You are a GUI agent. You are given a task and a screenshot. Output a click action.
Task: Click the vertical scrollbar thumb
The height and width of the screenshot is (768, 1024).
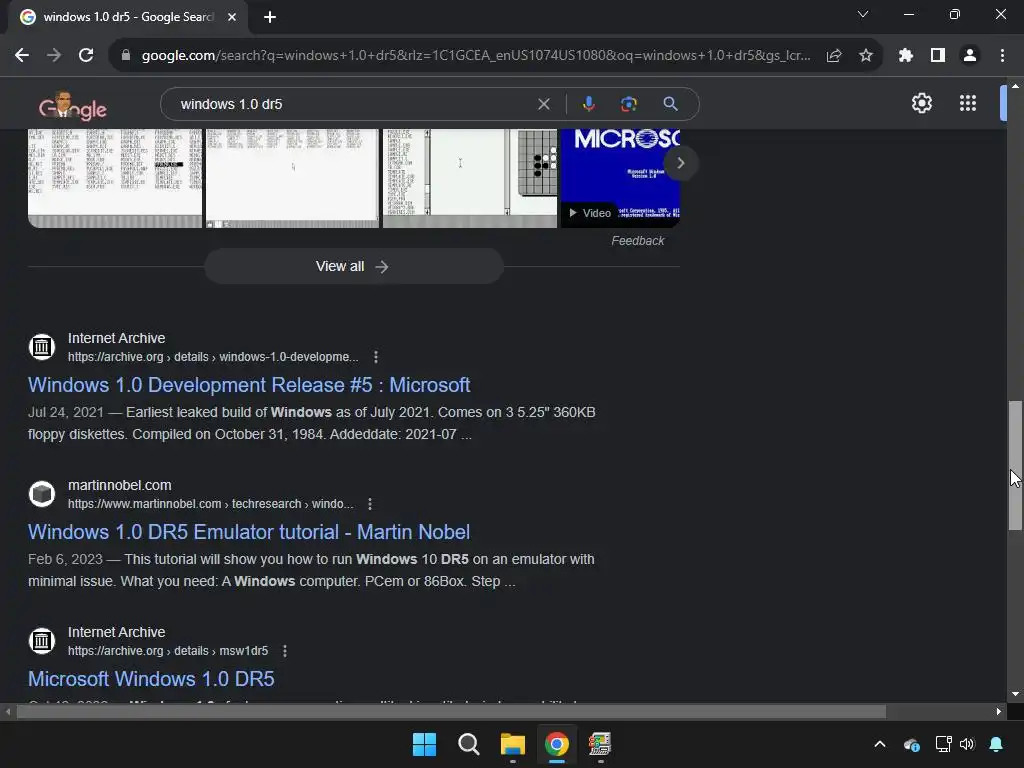point(1015,465)
